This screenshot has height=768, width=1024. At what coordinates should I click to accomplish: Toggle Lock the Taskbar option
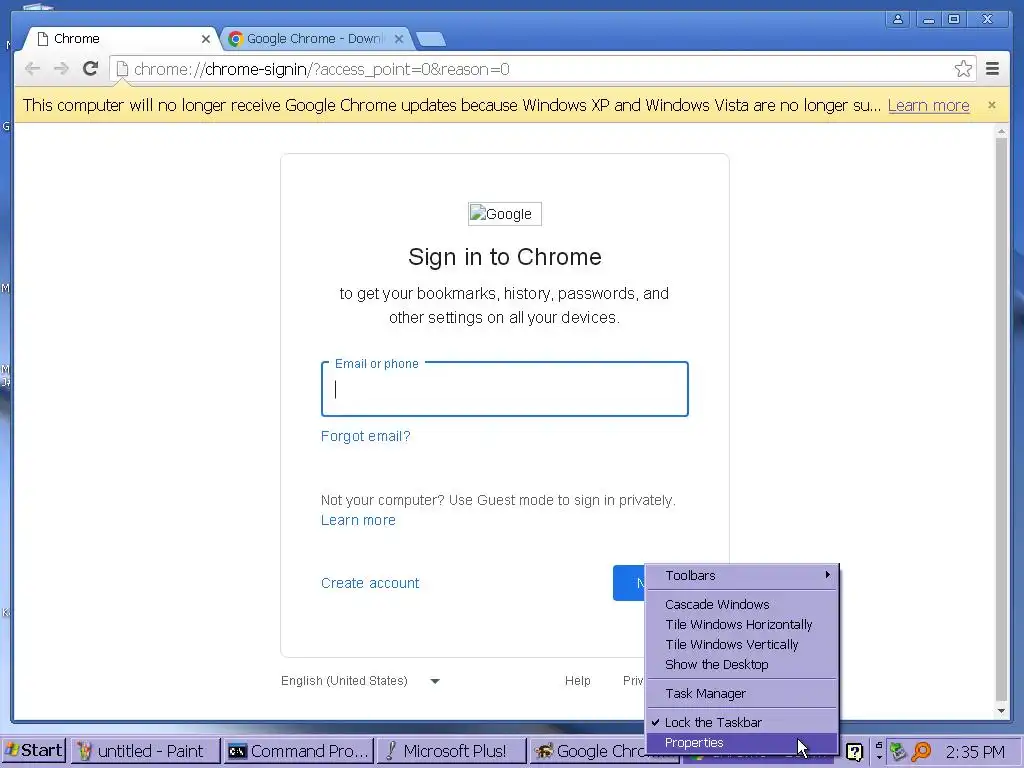click(741, 722)
